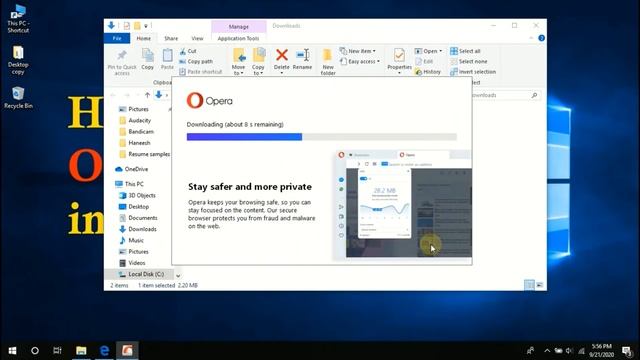
Task: Open the Action Center notifications
Action: click(x=627, y=351)
